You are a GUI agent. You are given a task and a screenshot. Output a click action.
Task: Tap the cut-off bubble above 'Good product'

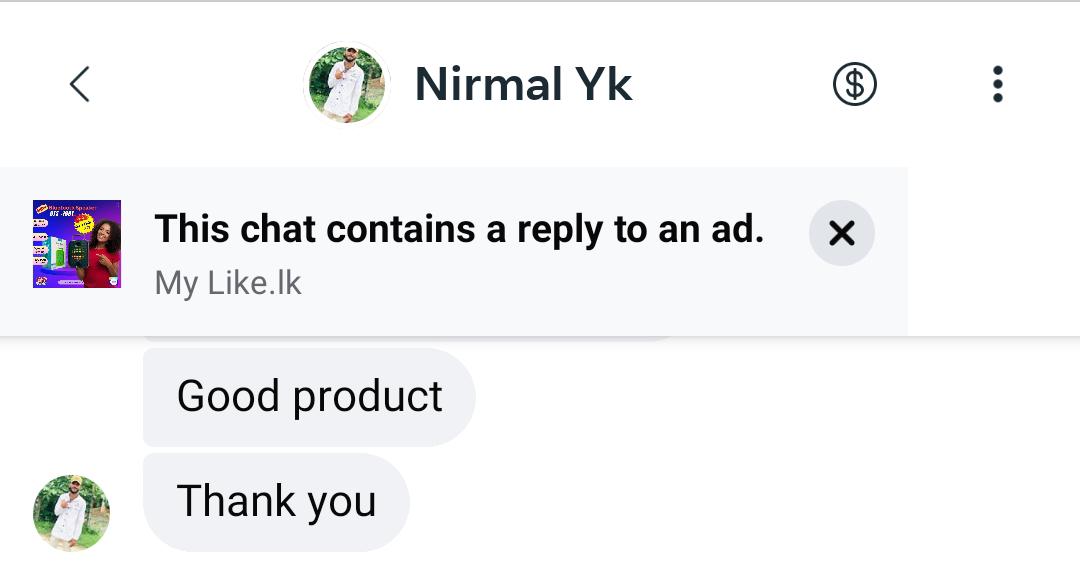410,341
